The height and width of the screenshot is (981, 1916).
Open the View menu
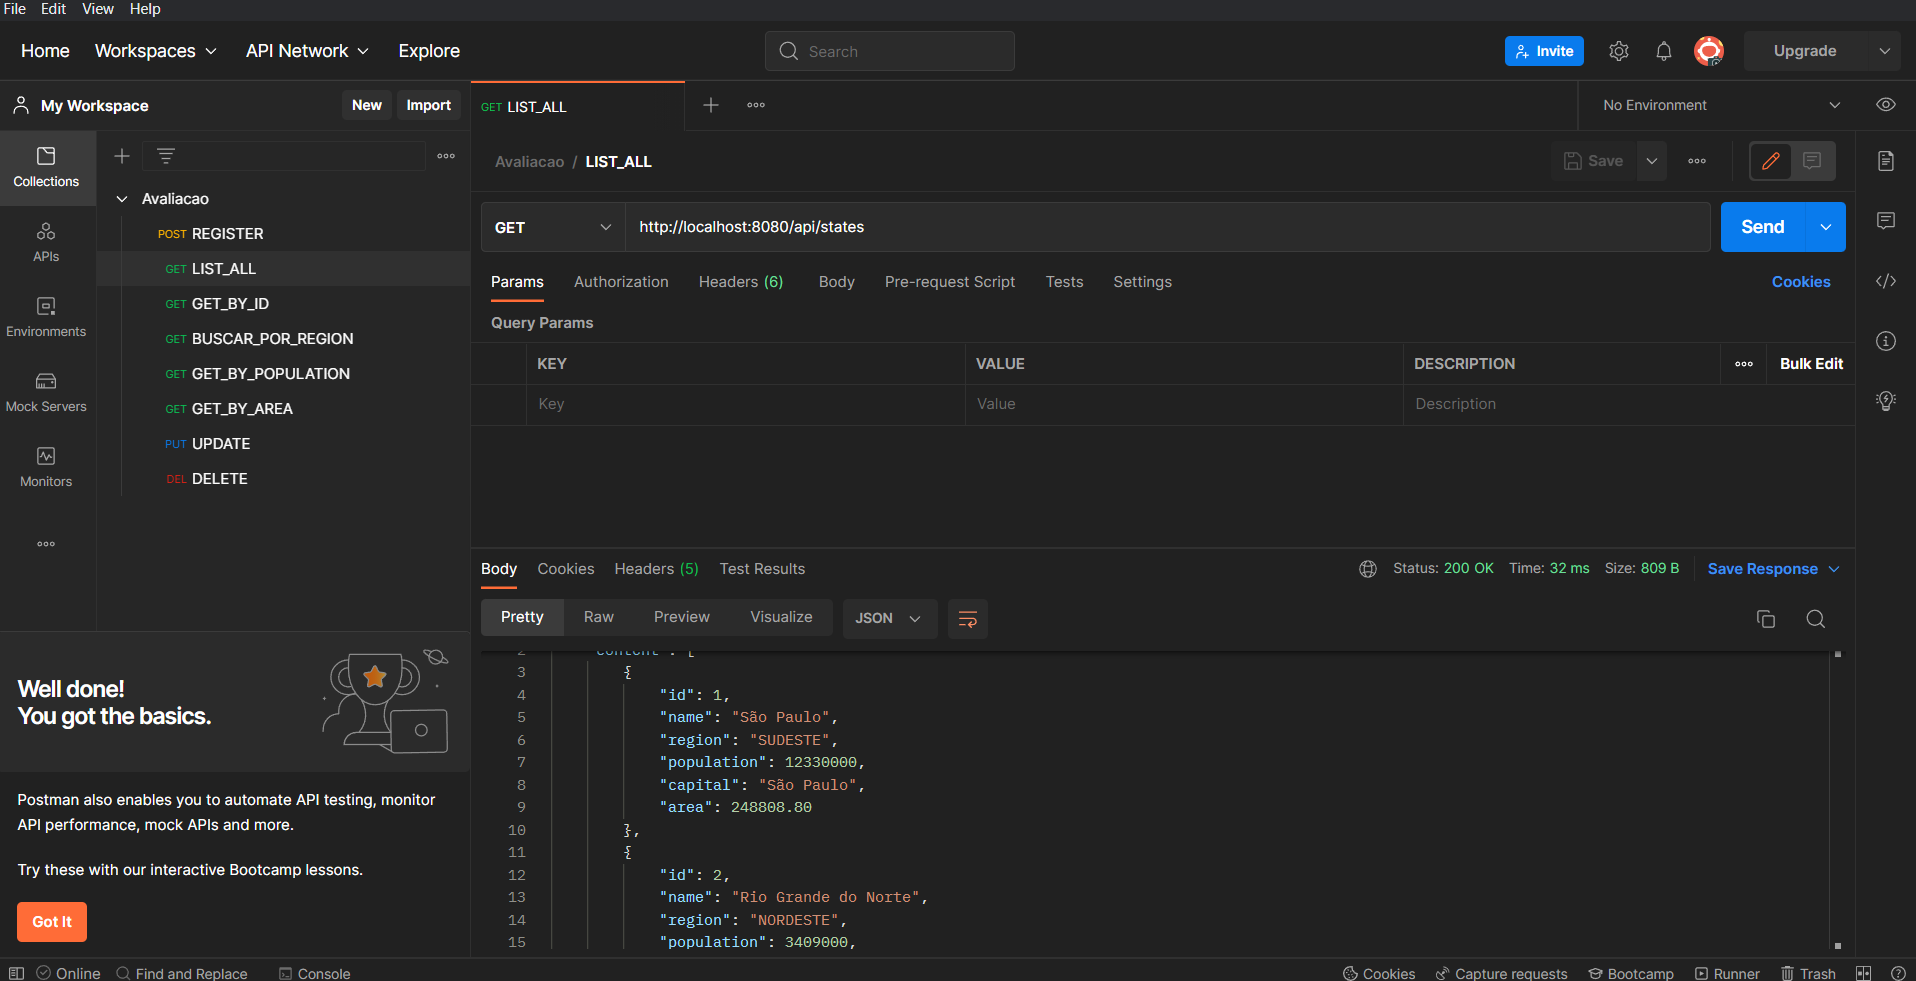[97, 9]
